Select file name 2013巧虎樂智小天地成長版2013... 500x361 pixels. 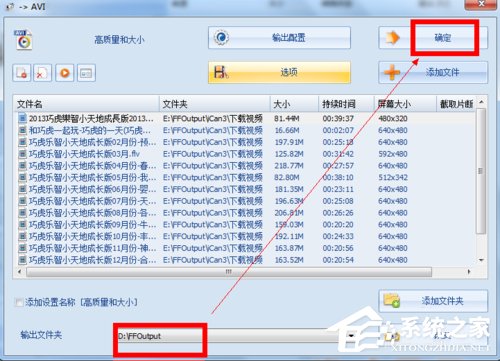91,118
